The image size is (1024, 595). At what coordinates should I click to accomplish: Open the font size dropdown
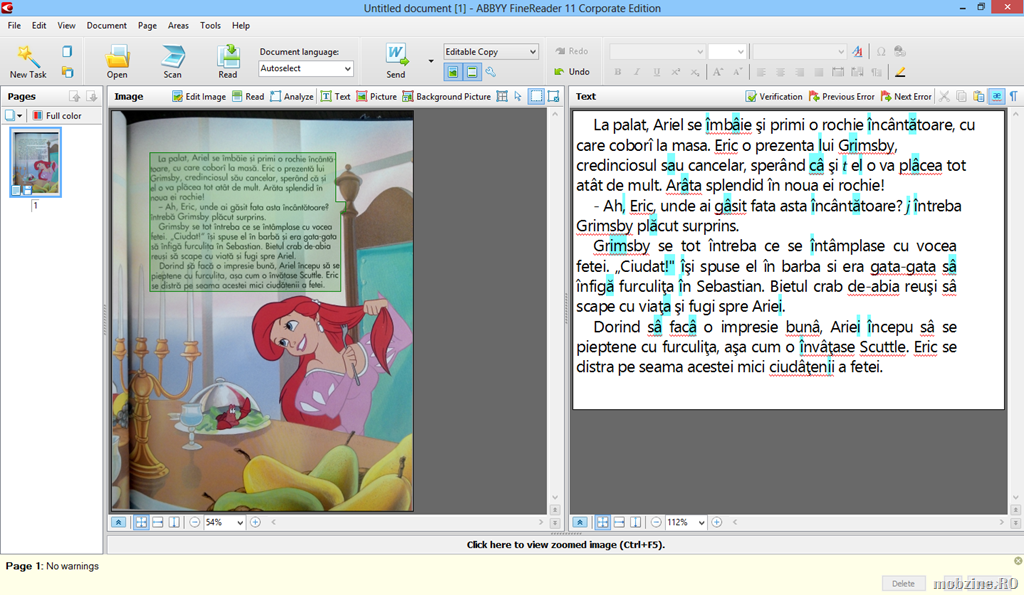[x=728, y=52]
